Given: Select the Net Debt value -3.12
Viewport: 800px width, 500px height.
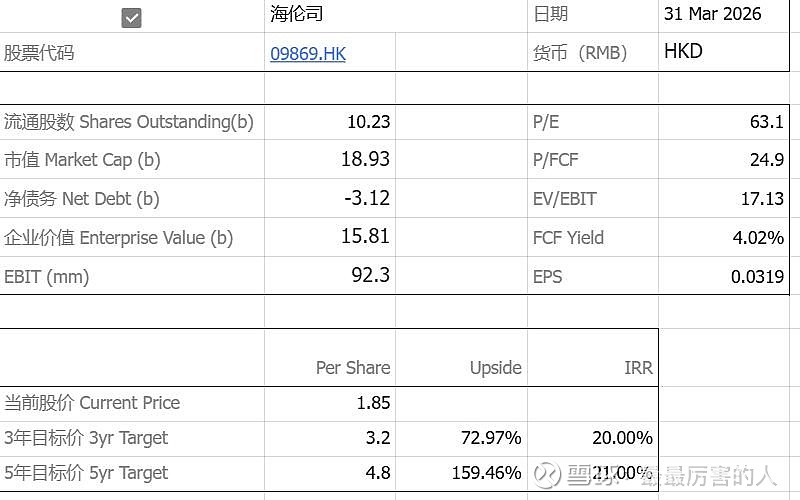Looking at the screenshot, I should coord(366,198).
